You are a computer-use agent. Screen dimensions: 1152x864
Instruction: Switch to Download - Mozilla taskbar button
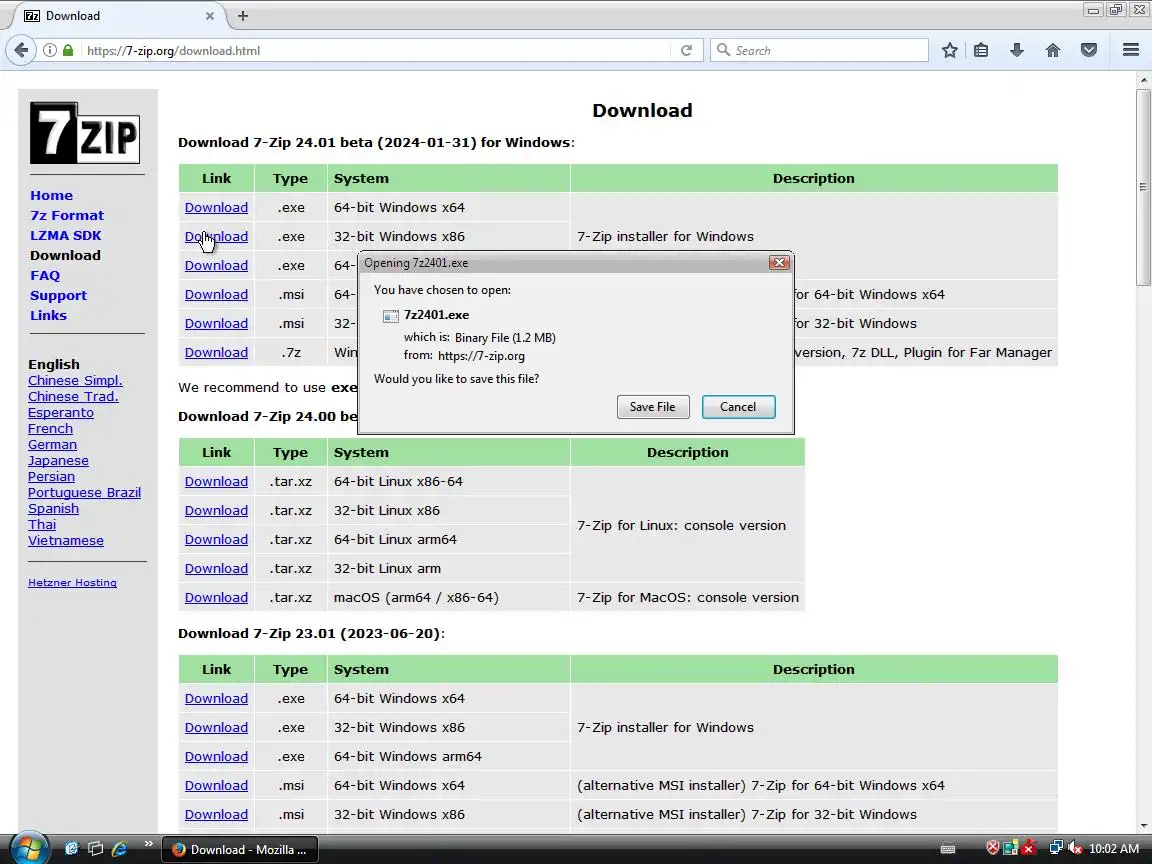pyautogui.click(x=240, y=849)
